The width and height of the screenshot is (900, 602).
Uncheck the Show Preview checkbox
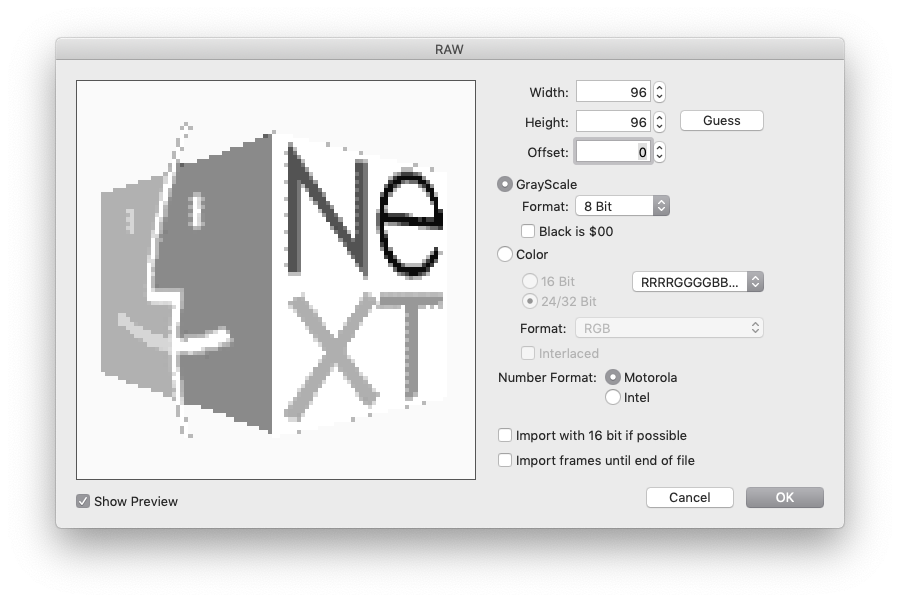[x=83, y=501]
